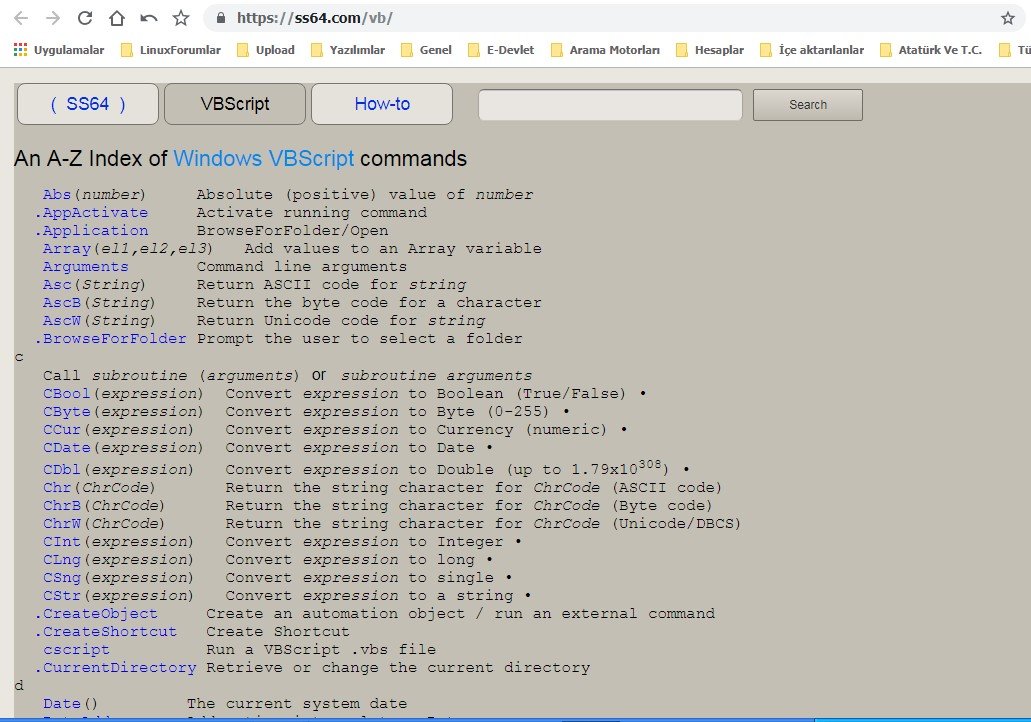Open the CInt command link

point(62,542)
